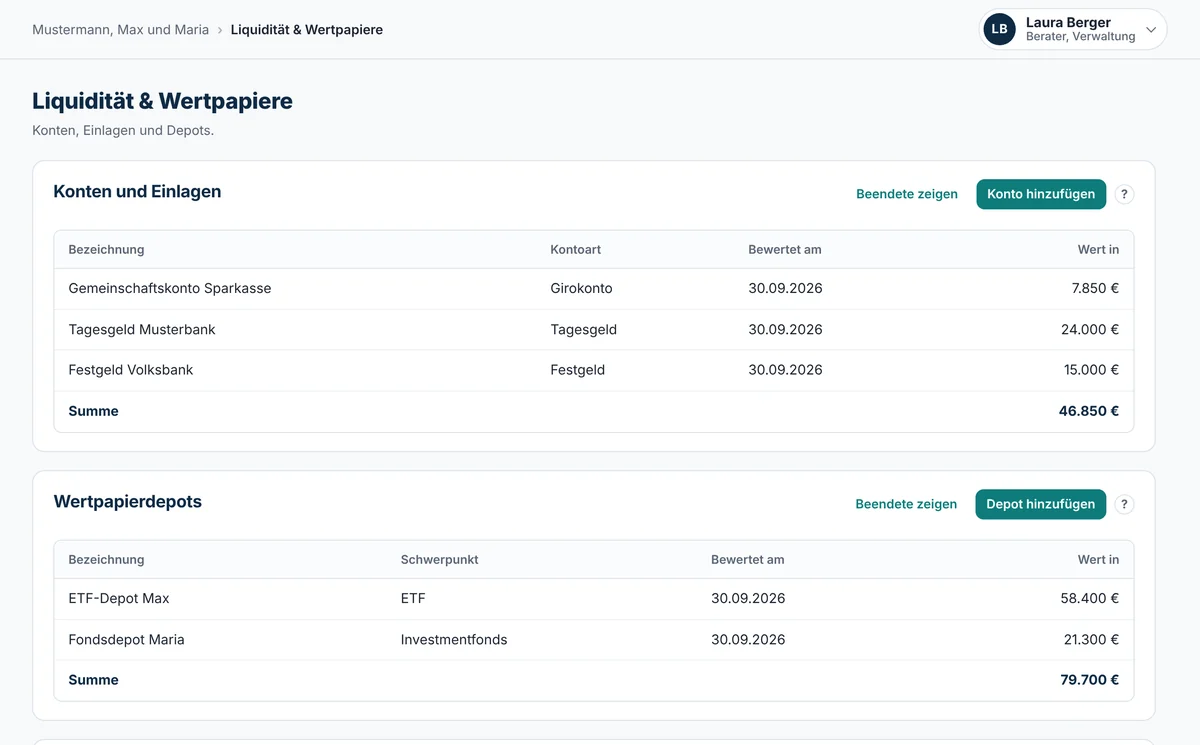Show ended accounts in Konten und Einlagen
The width and height of the screenshot is (1200, 745).
tap(907, 194)
